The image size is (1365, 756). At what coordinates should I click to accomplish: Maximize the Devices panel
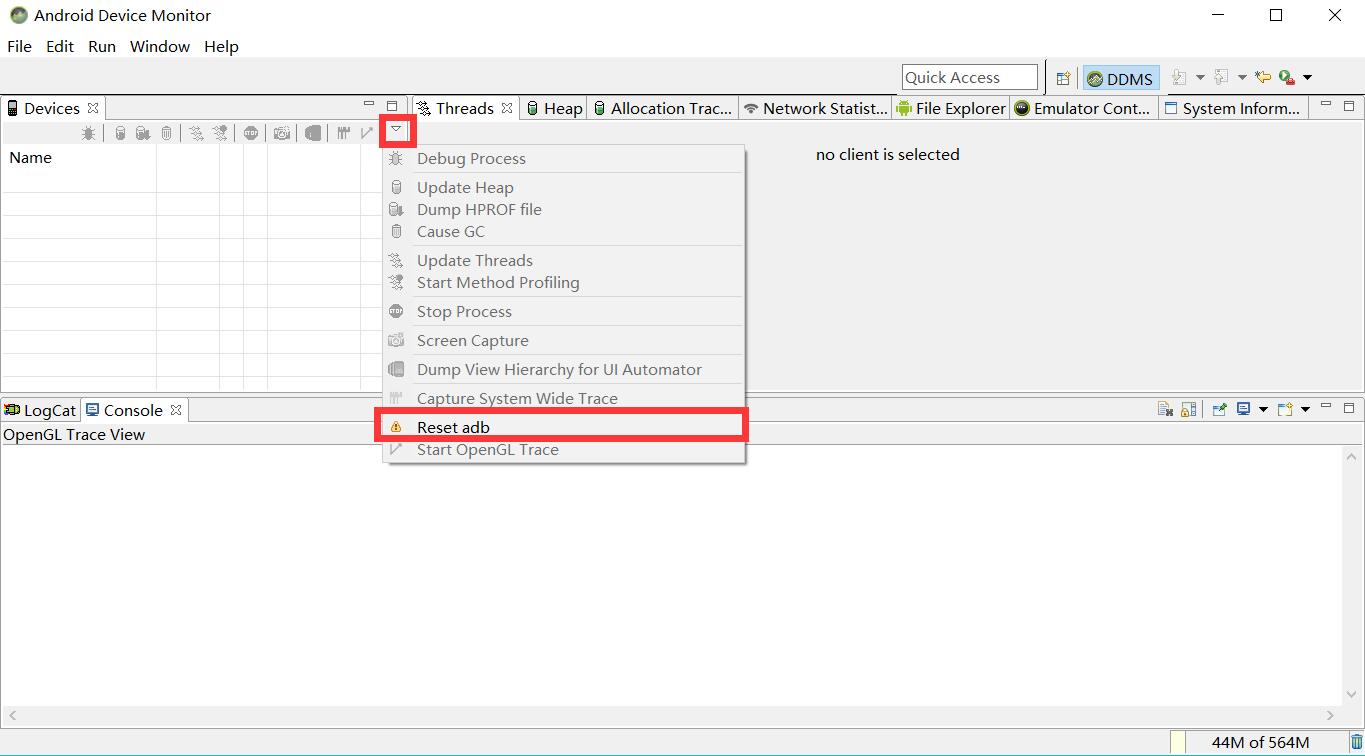tap(392, 105)
